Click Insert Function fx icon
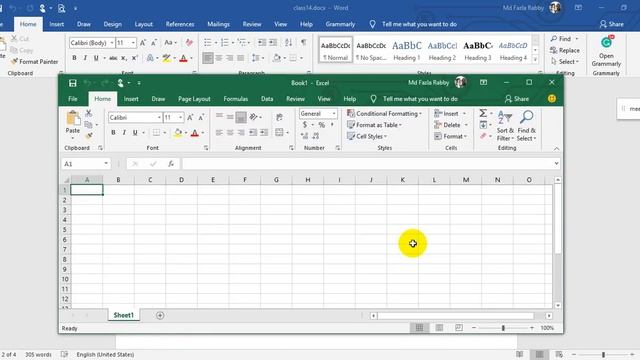640x360 pixels. click(171, 164)
